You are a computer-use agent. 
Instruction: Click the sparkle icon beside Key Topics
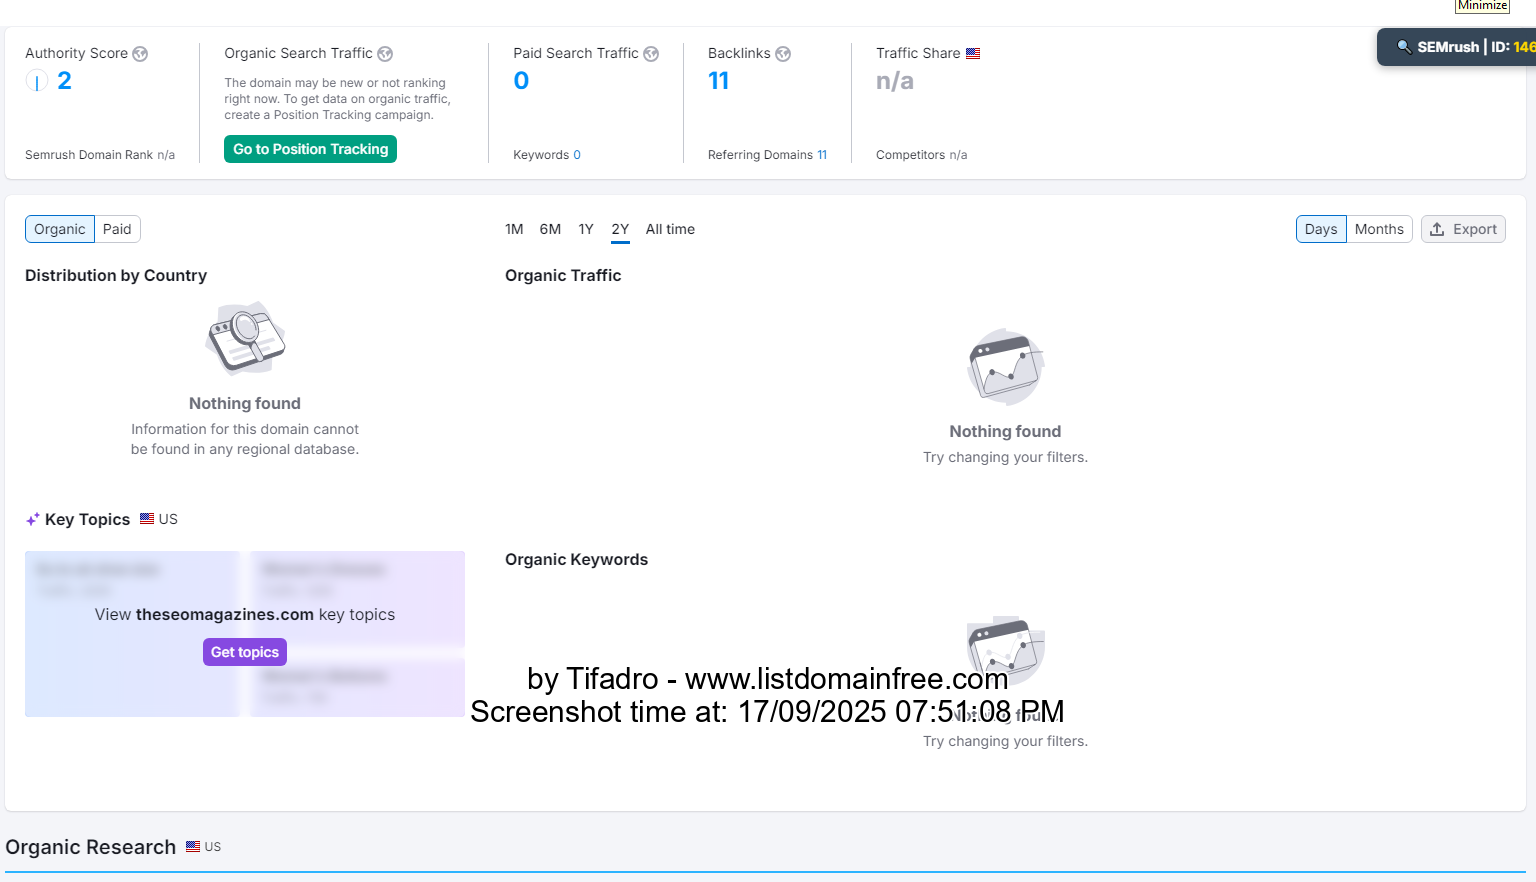33,519
